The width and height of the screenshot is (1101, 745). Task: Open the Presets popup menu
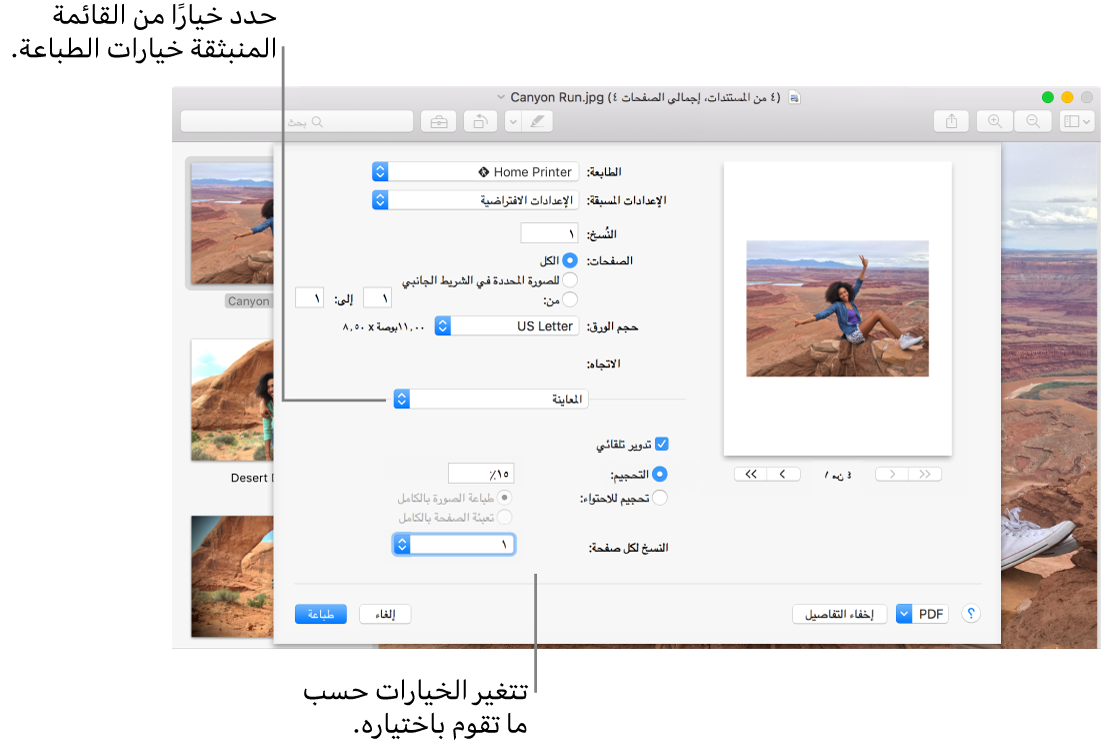(x=475, y=200)
